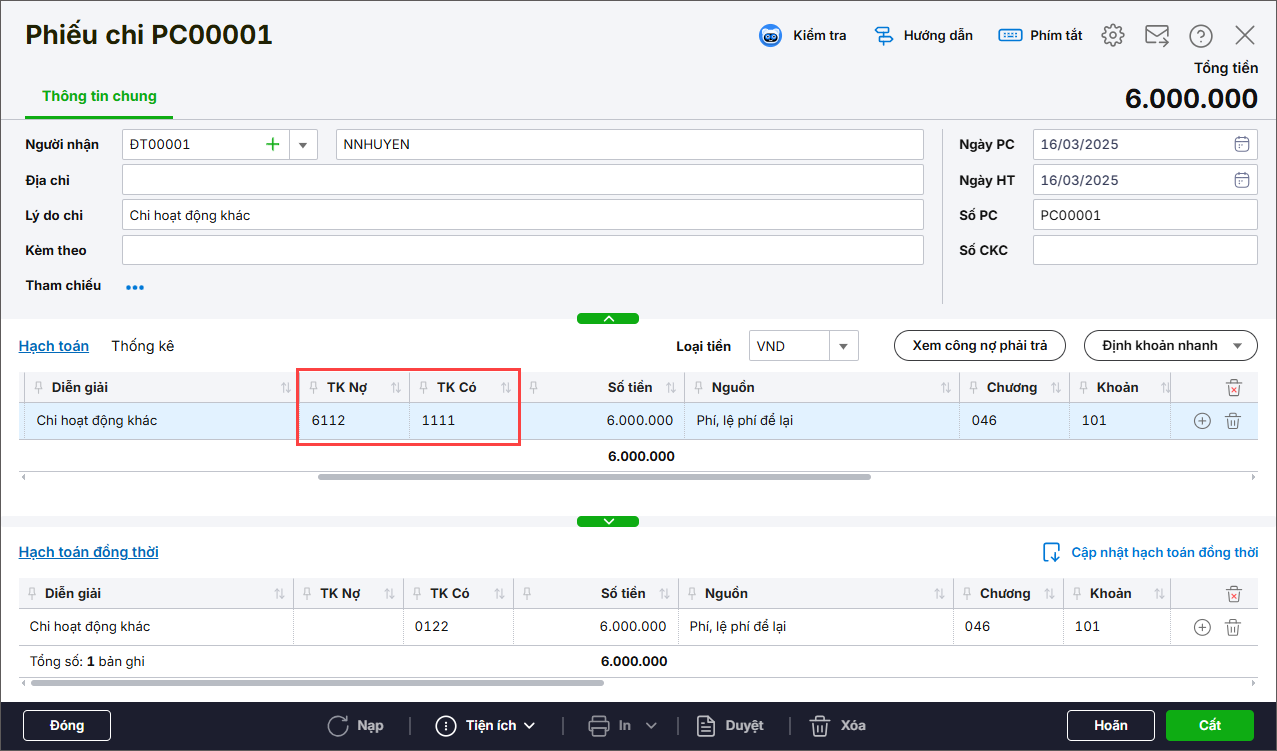Click the mail envelope icon
The height and width of the screenshot is (751, 1277).
[x=1157, y=36]
